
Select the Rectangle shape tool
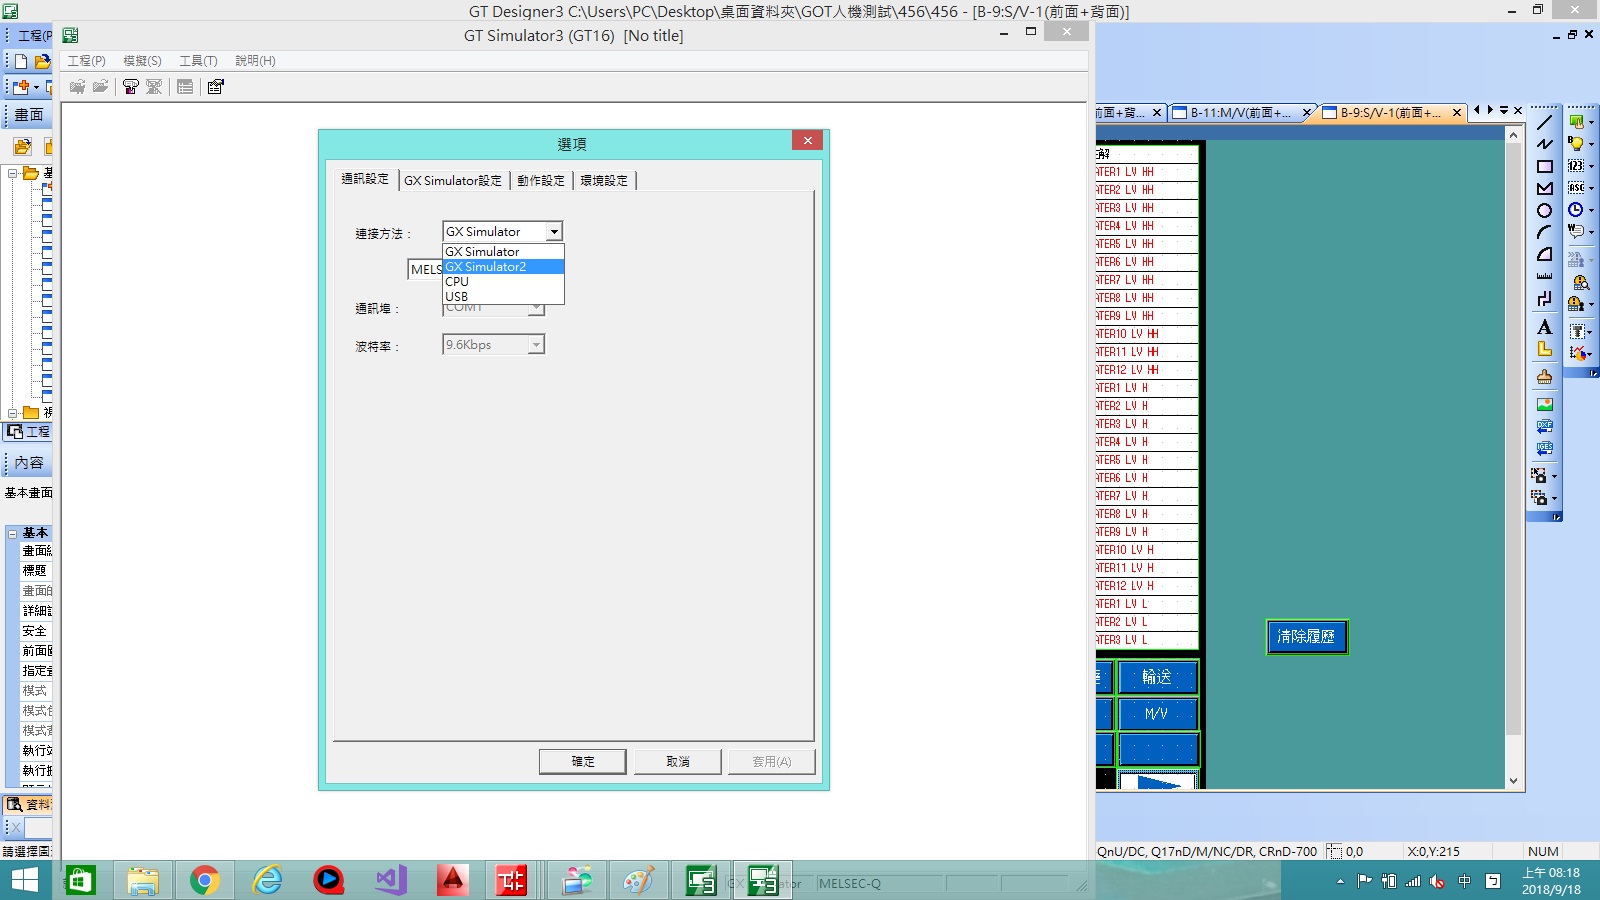pyautogui.click(x=1545, y=166)
